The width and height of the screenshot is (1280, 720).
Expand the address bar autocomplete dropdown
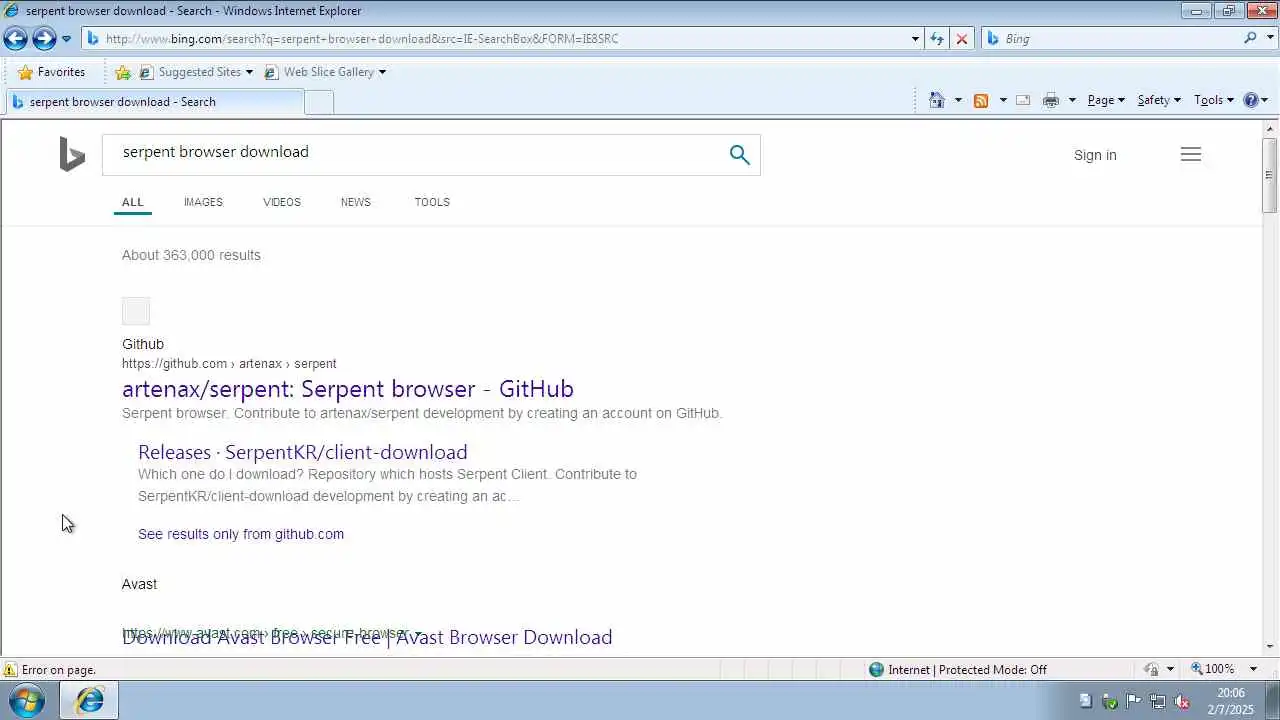coord(915,39)
